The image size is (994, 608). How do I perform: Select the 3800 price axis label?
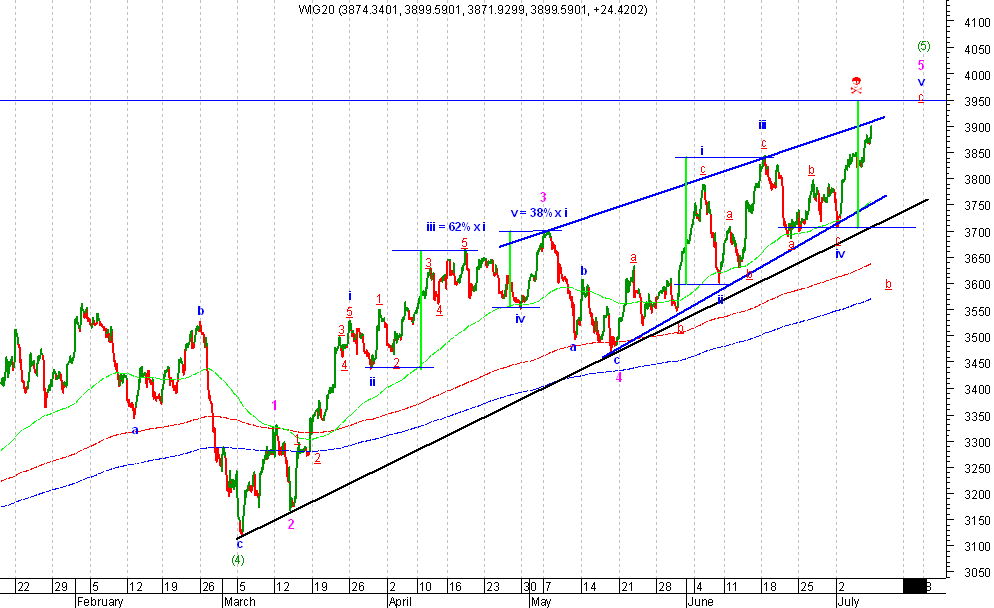[976, 180]
